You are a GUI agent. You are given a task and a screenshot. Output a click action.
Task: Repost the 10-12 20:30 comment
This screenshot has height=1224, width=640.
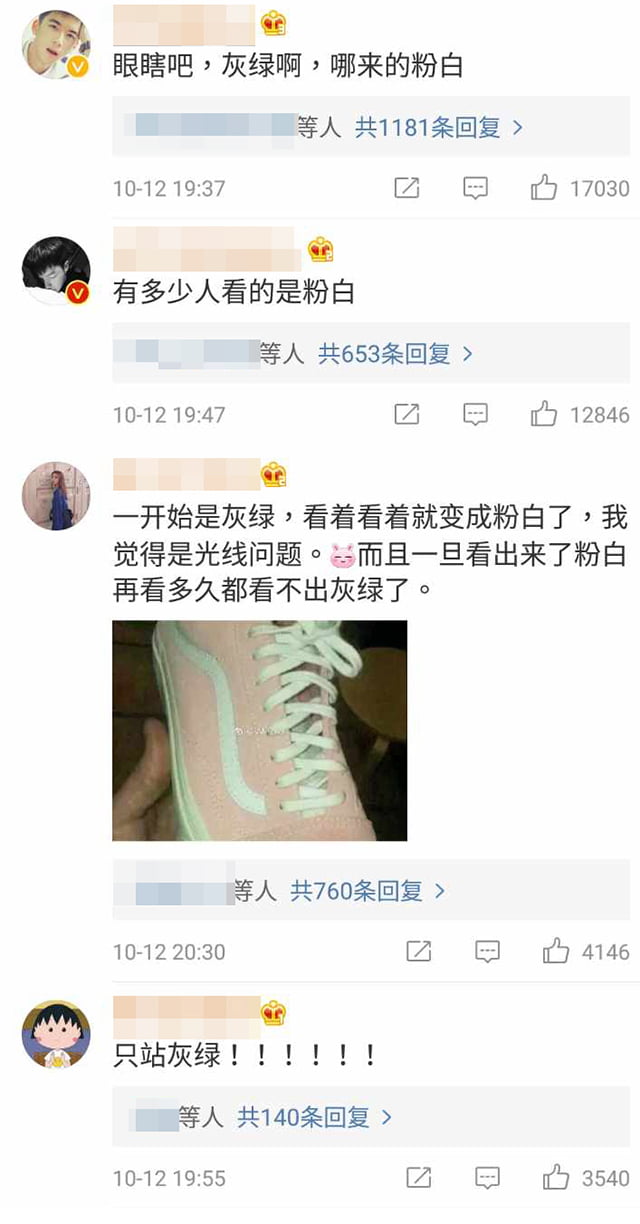point(419,952)
